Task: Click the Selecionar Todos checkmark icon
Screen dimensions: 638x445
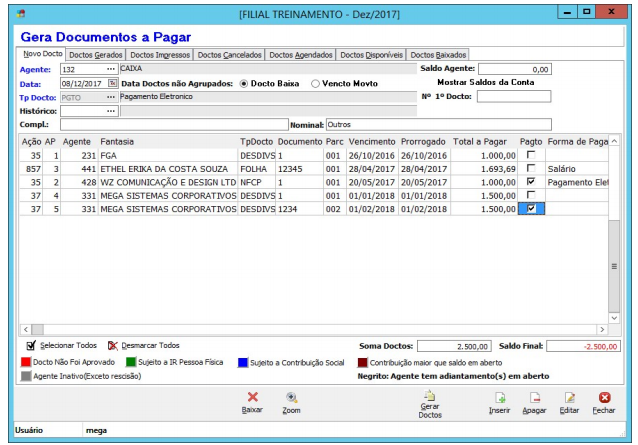Action: click(31, 345)
